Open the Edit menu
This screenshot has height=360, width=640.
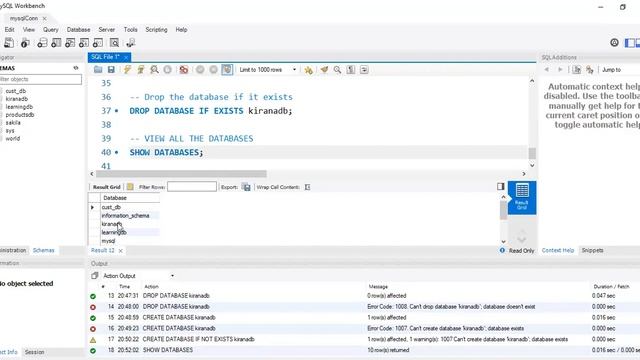pos(9,29)
